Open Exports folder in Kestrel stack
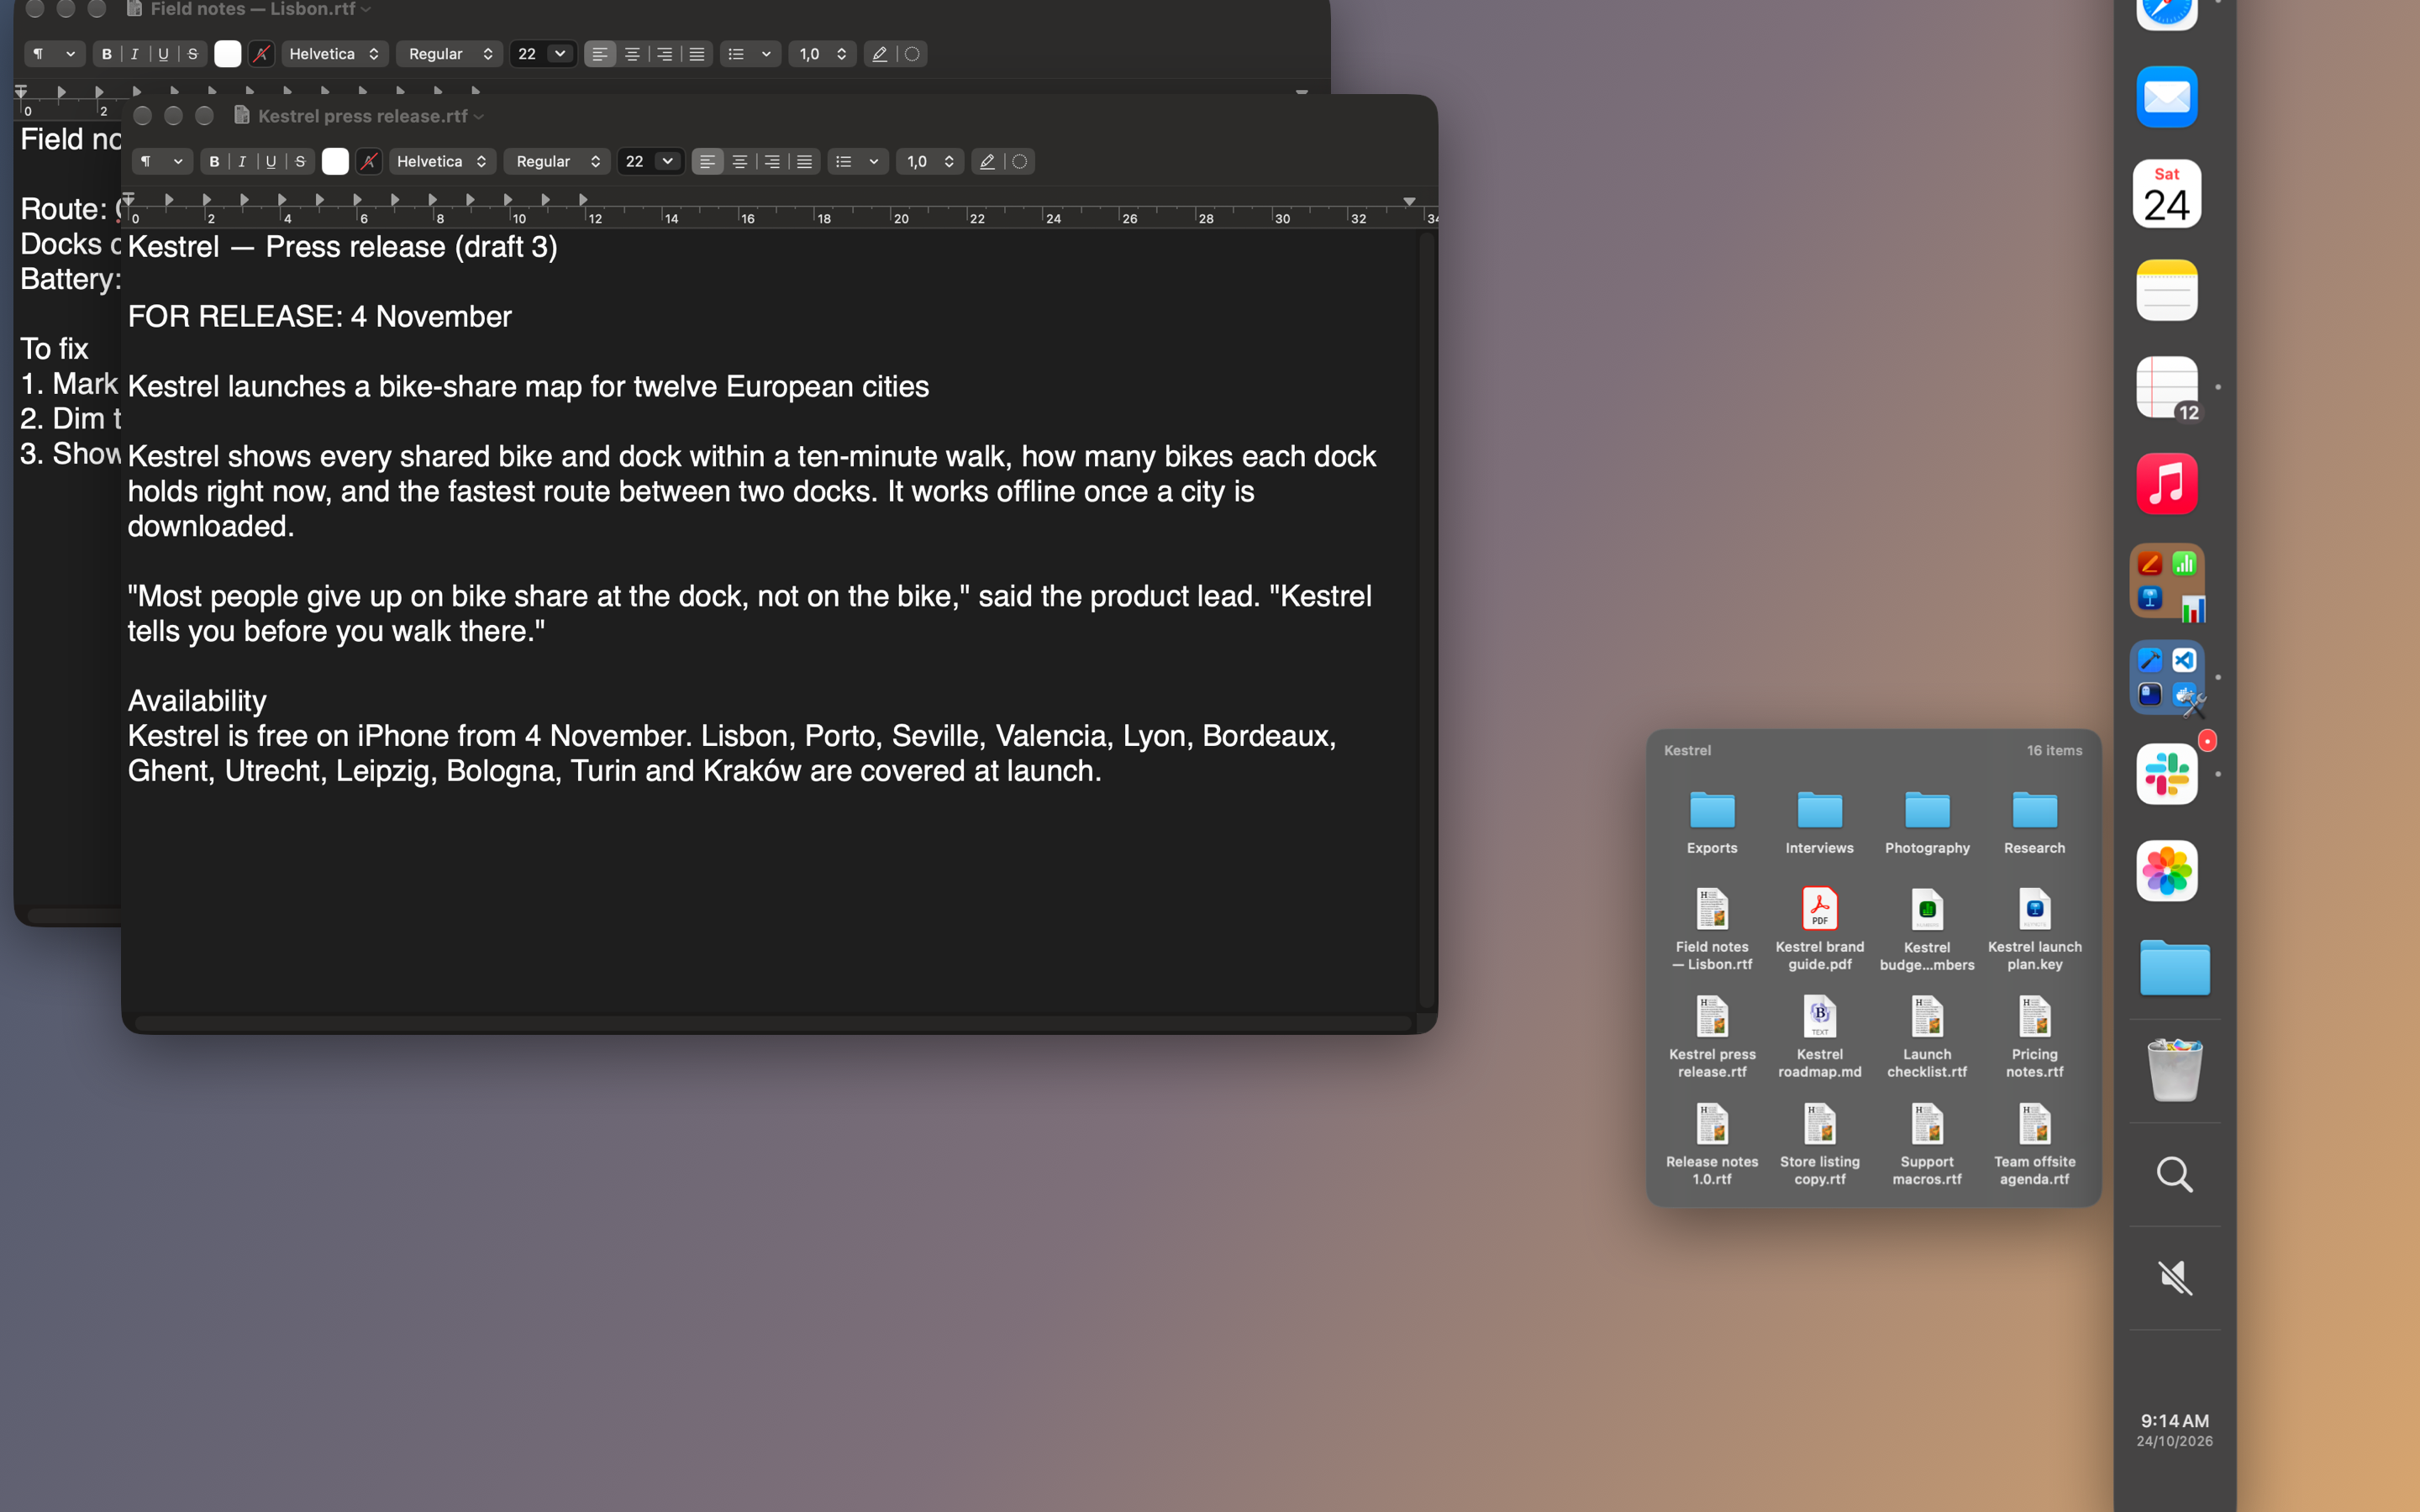The height and width of the screenshot is (1512, 2420). (x=1712, y=822)
